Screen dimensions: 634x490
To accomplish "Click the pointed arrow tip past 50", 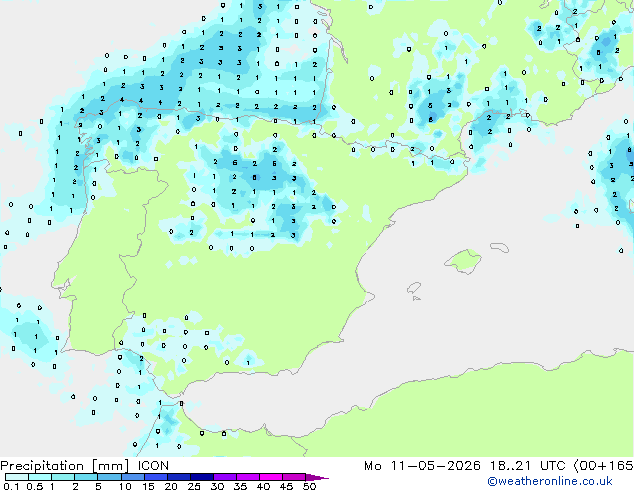I will point(318,477).
